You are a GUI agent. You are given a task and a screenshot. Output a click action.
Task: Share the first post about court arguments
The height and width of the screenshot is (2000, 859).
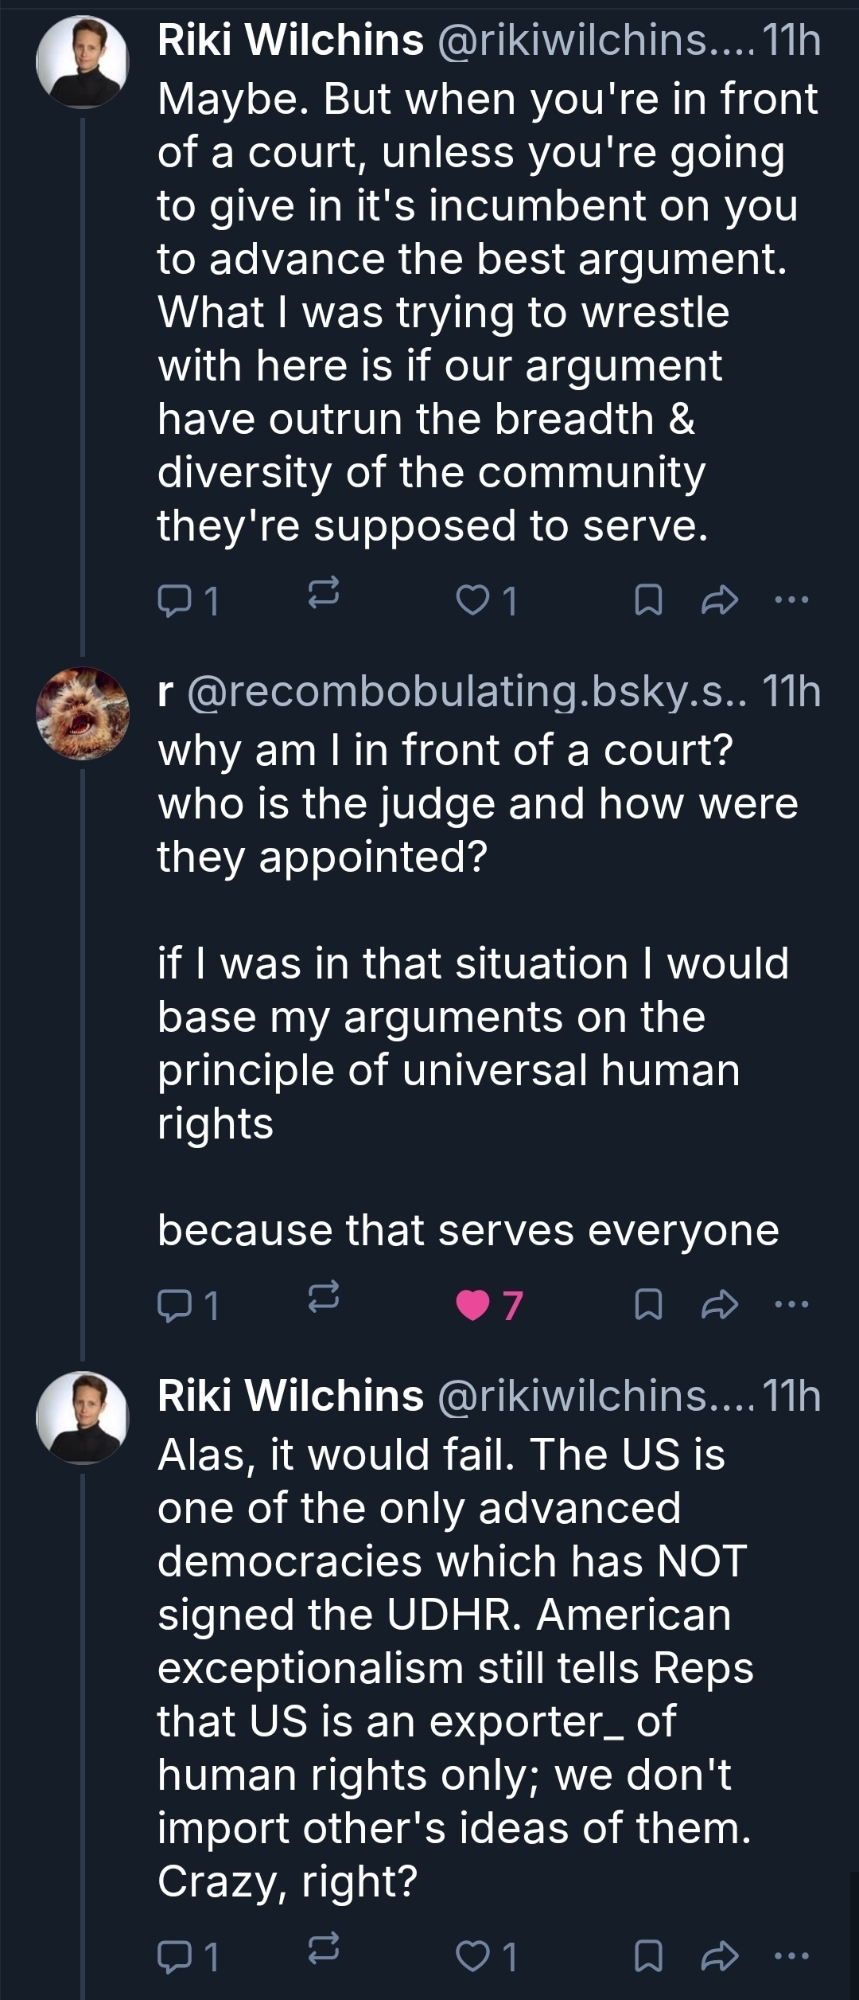click(x=719, y=600)
